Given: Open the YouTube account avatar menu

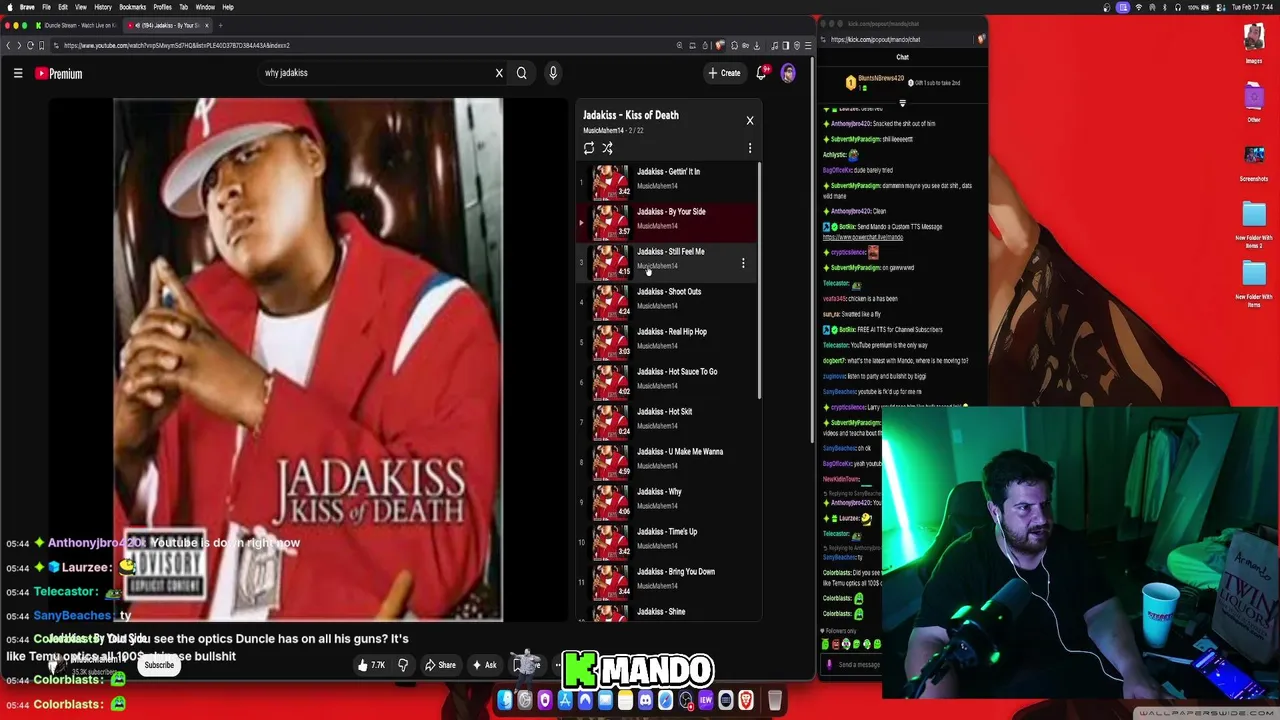Looking at the screenshot, I should [788, 73].
